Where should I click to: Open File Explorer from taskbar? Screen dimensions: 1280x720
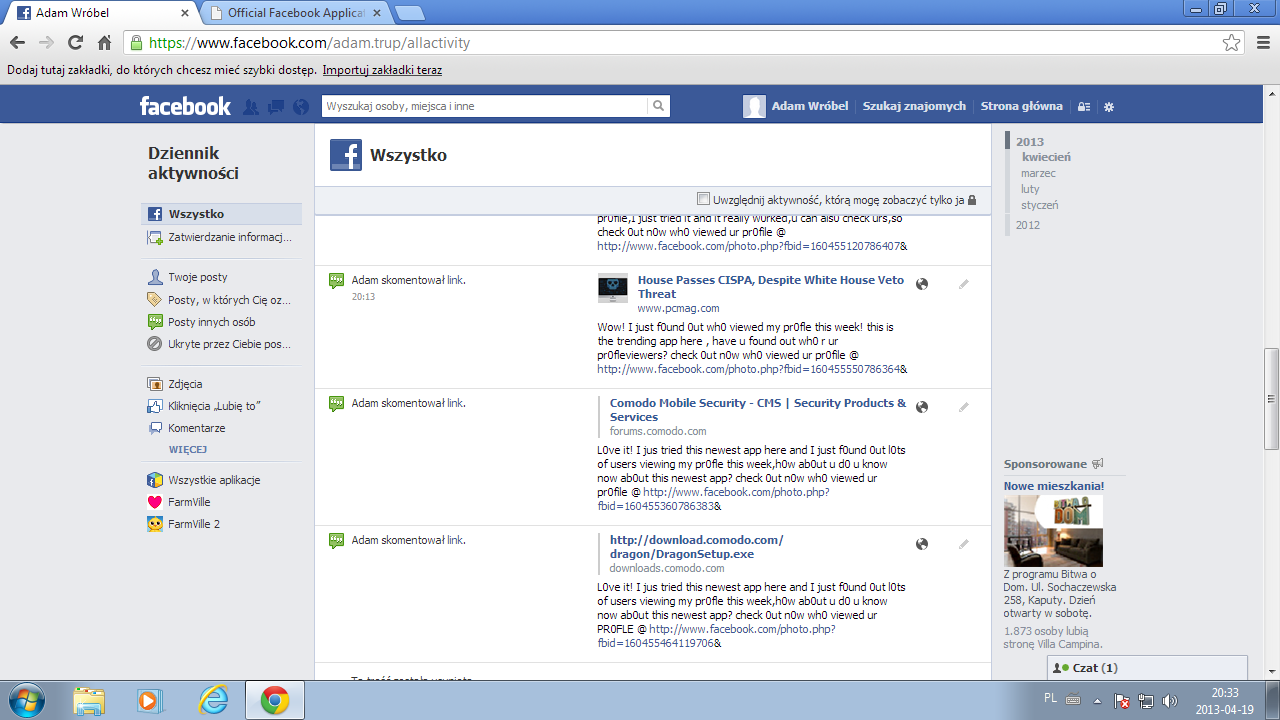coord(88,700)
